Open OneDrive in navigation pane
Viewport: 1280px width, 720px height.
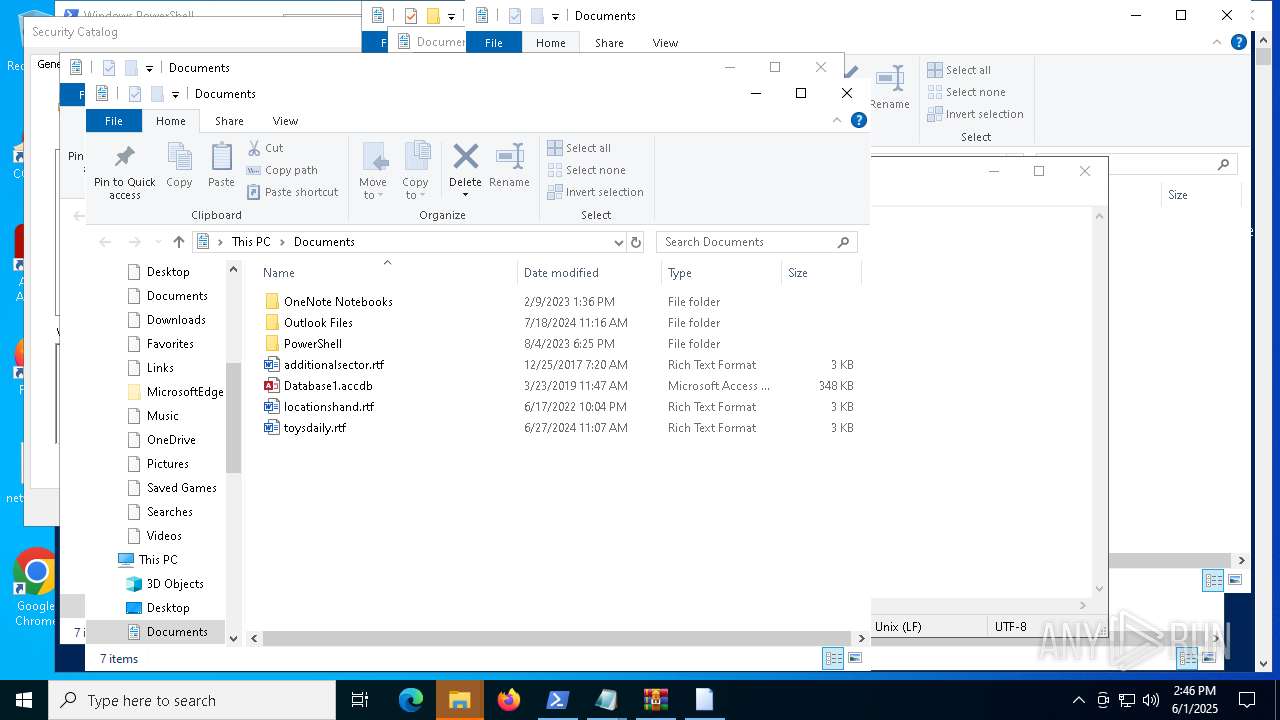click(x=171, y=440)
